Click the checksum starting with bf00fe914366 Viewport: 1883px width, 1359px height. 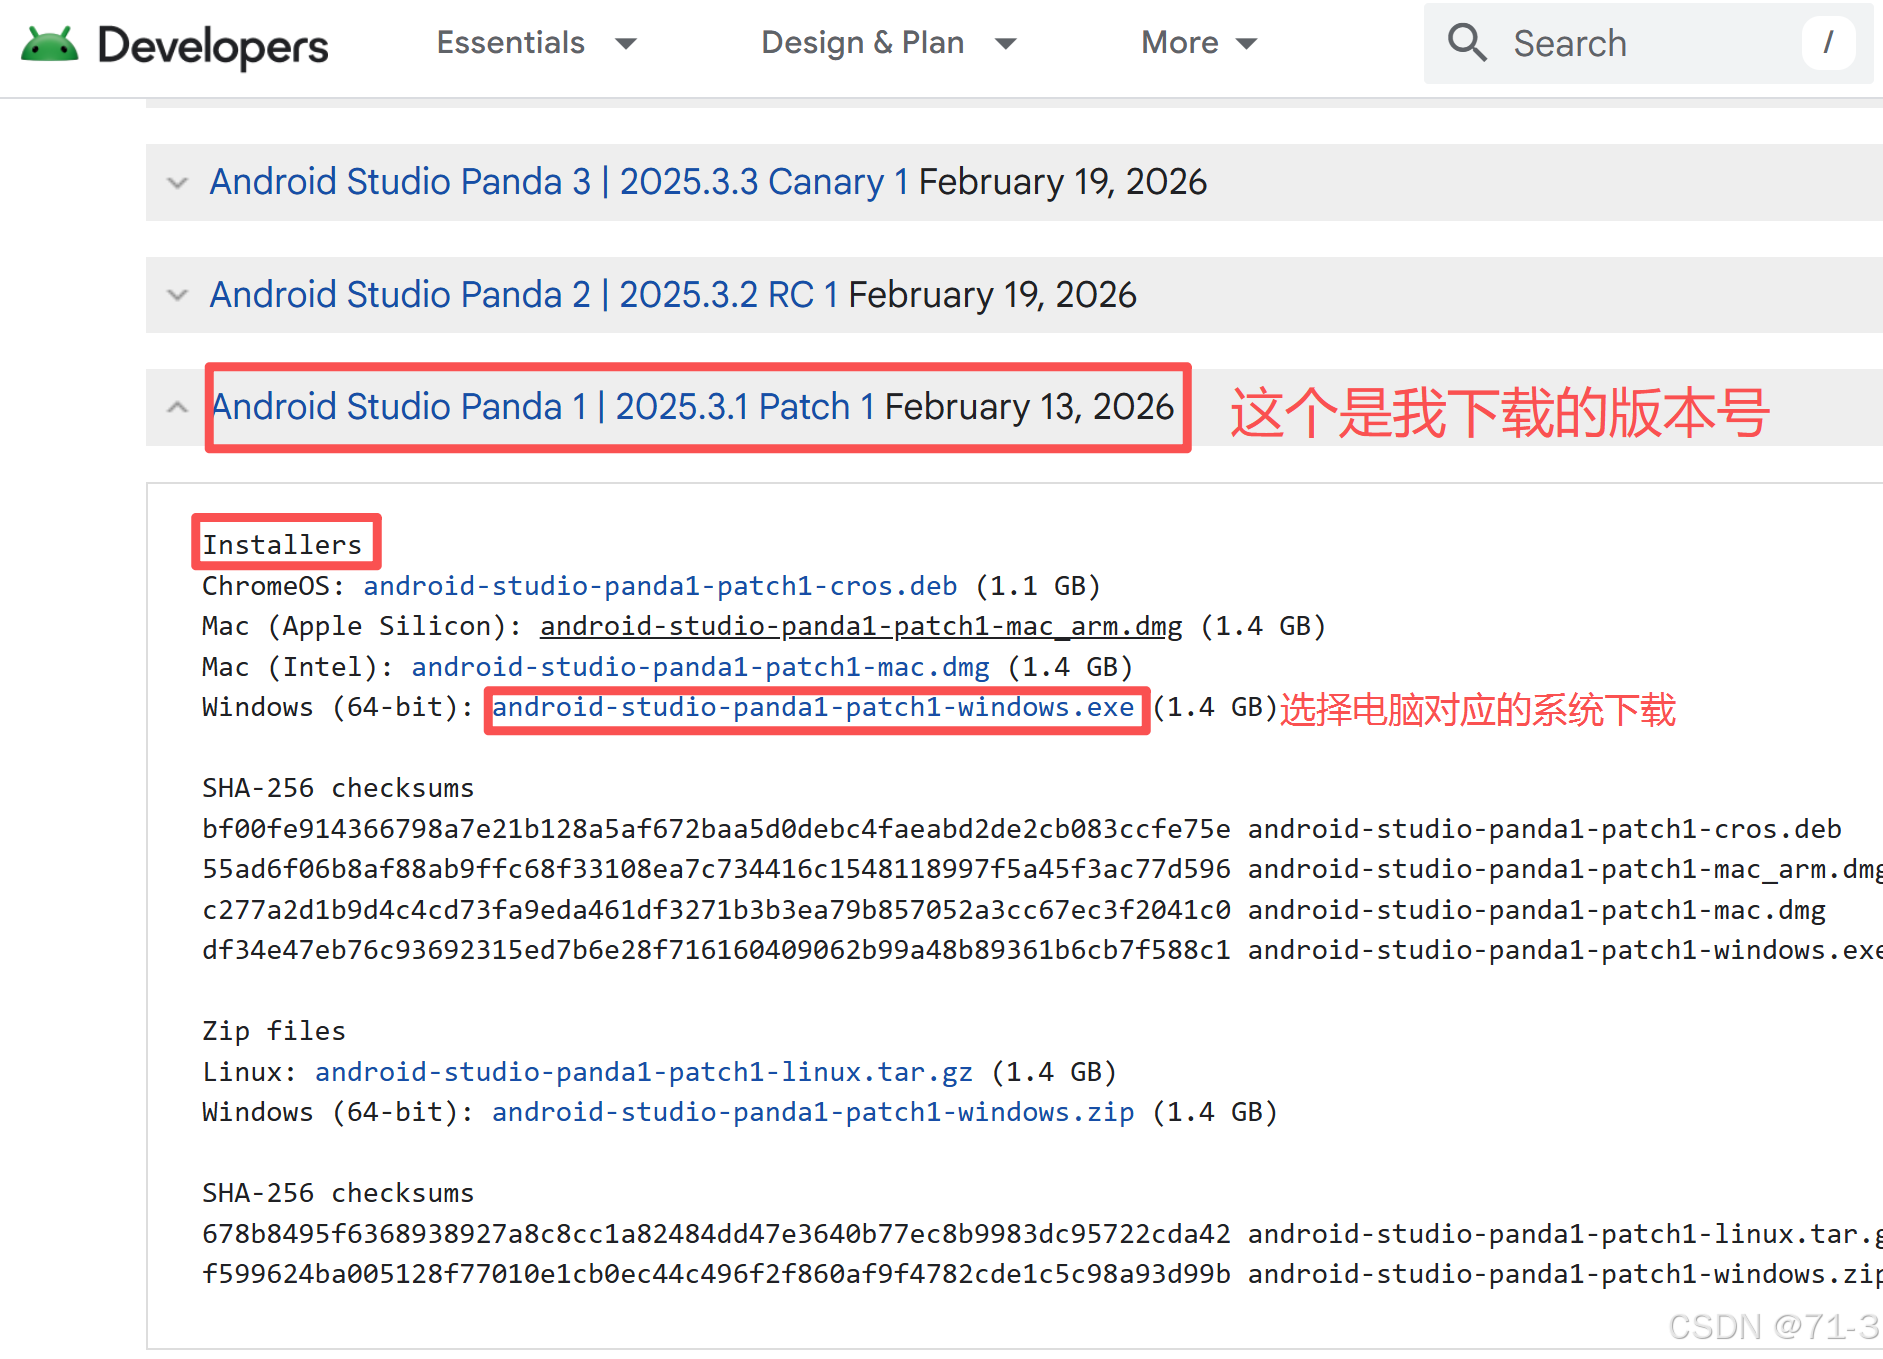[x=716, y=829]
